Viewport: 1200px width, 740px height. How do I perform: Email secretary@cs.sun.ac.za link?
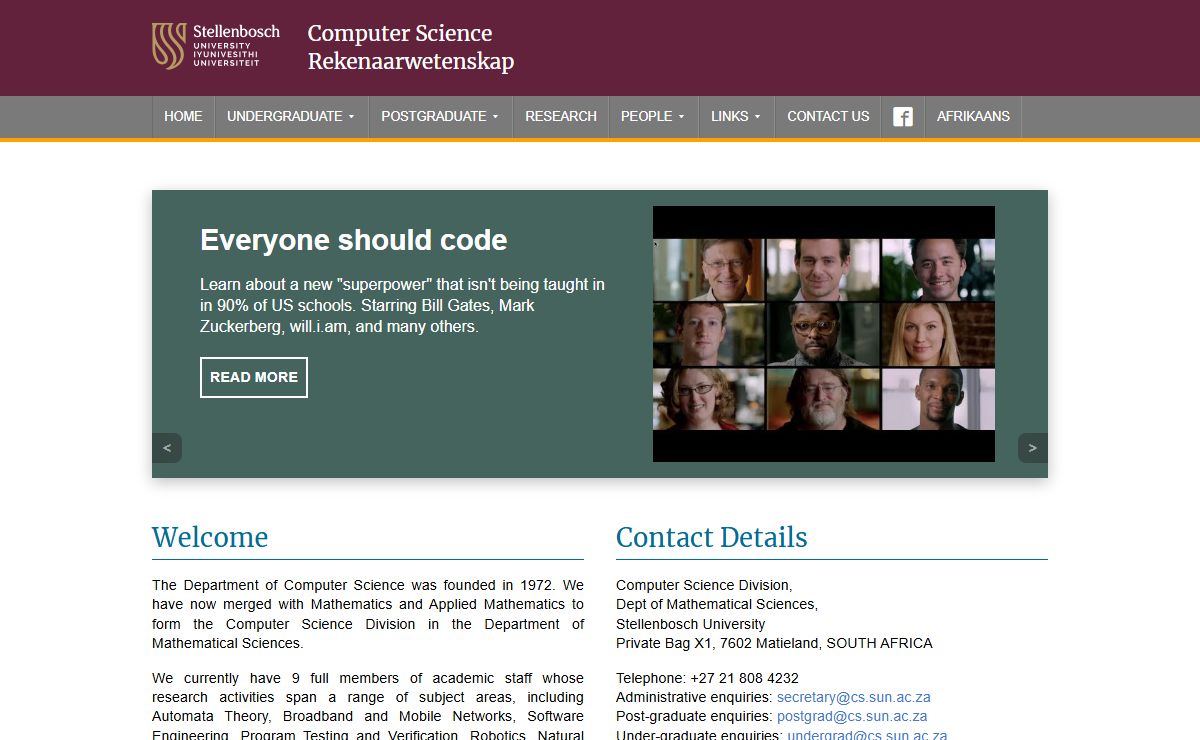(853, 697)
